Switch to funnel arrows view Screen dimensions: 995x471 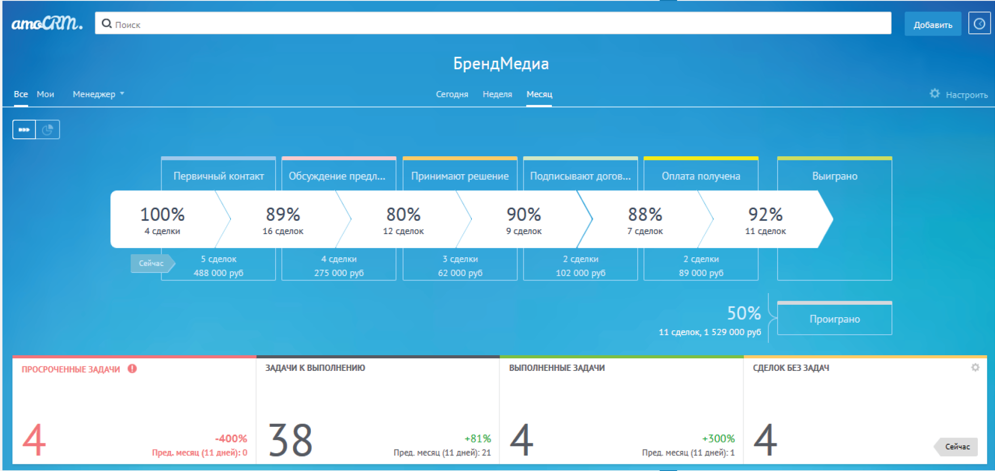click(x=24, y=130)
